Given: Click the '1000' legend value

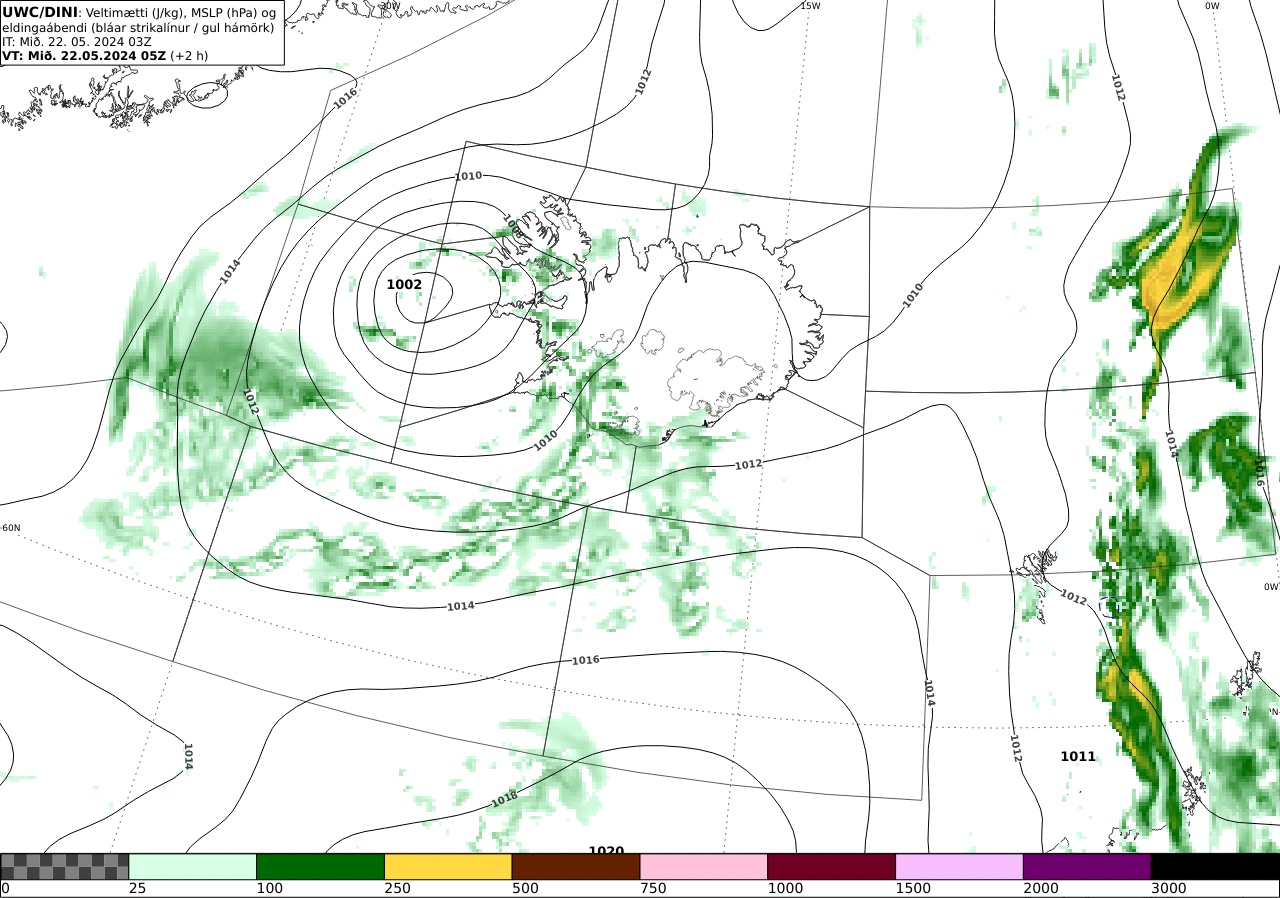Looking at the screenshot, I should point(785,888).
